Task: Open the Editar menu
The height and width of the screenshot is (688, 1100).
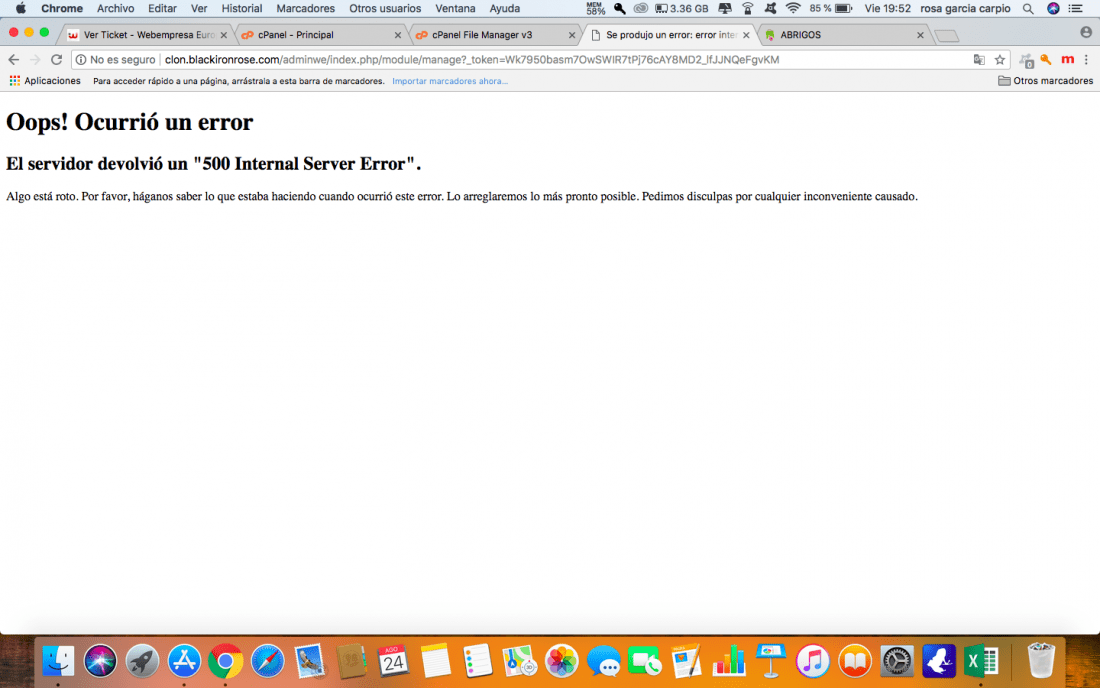Action: tap(162, 8)
